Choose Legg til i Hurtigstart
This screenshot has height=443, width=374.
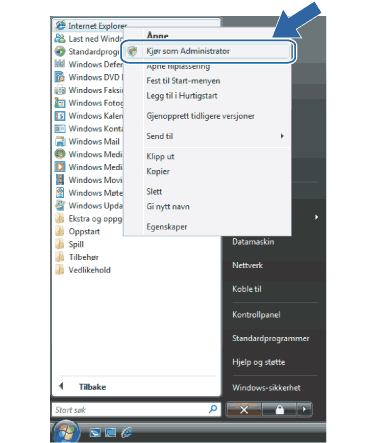(182, 96)
